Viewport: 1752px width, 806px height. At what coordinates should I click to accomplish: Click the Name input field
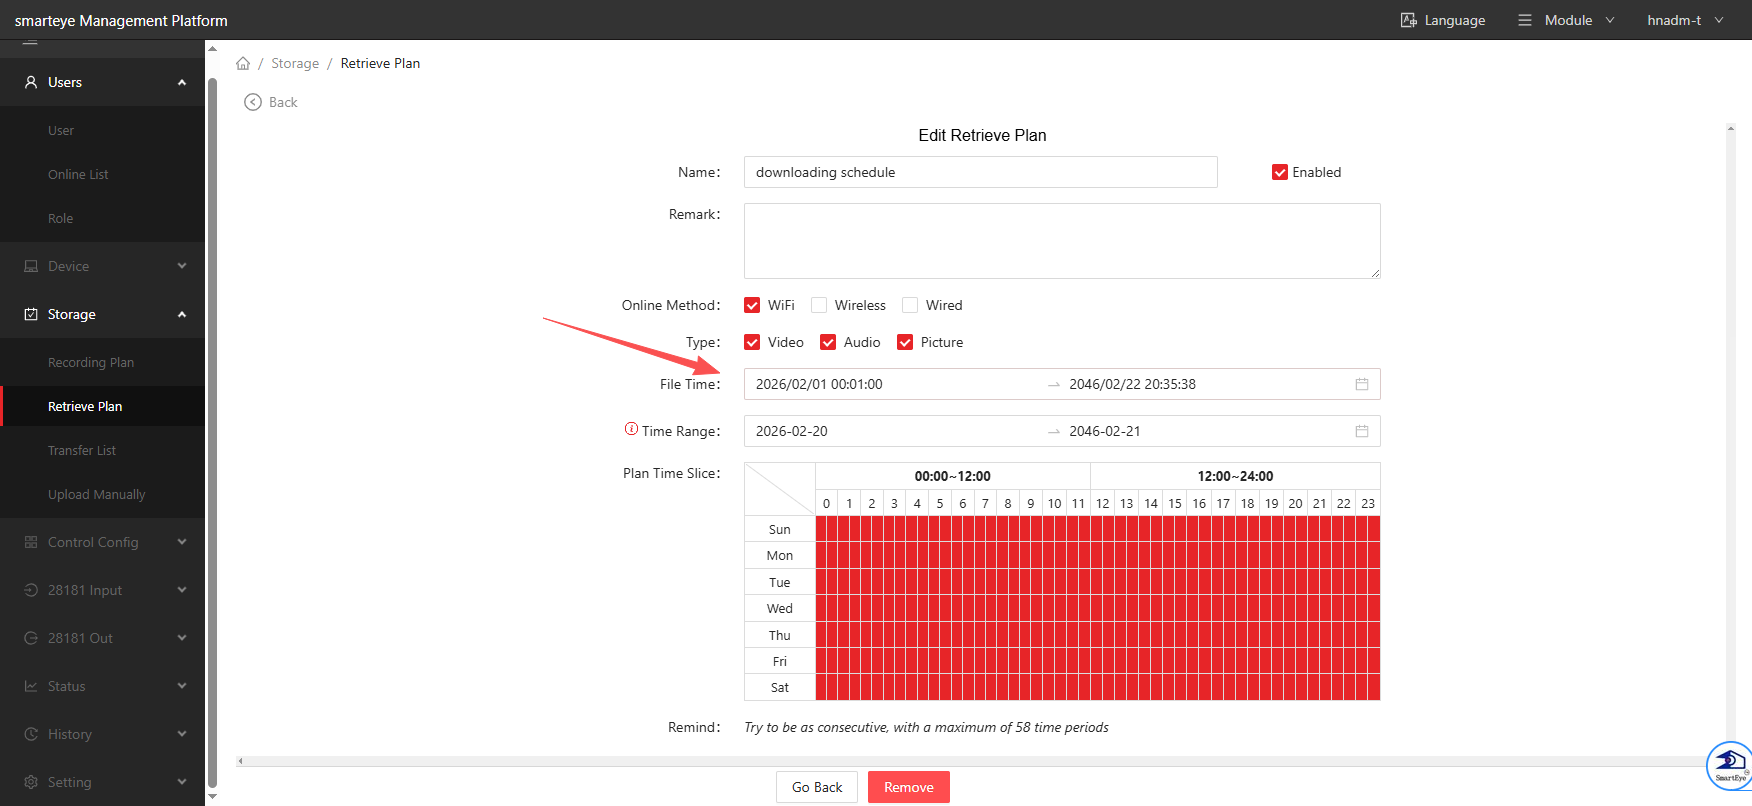[x=980, y=172]
